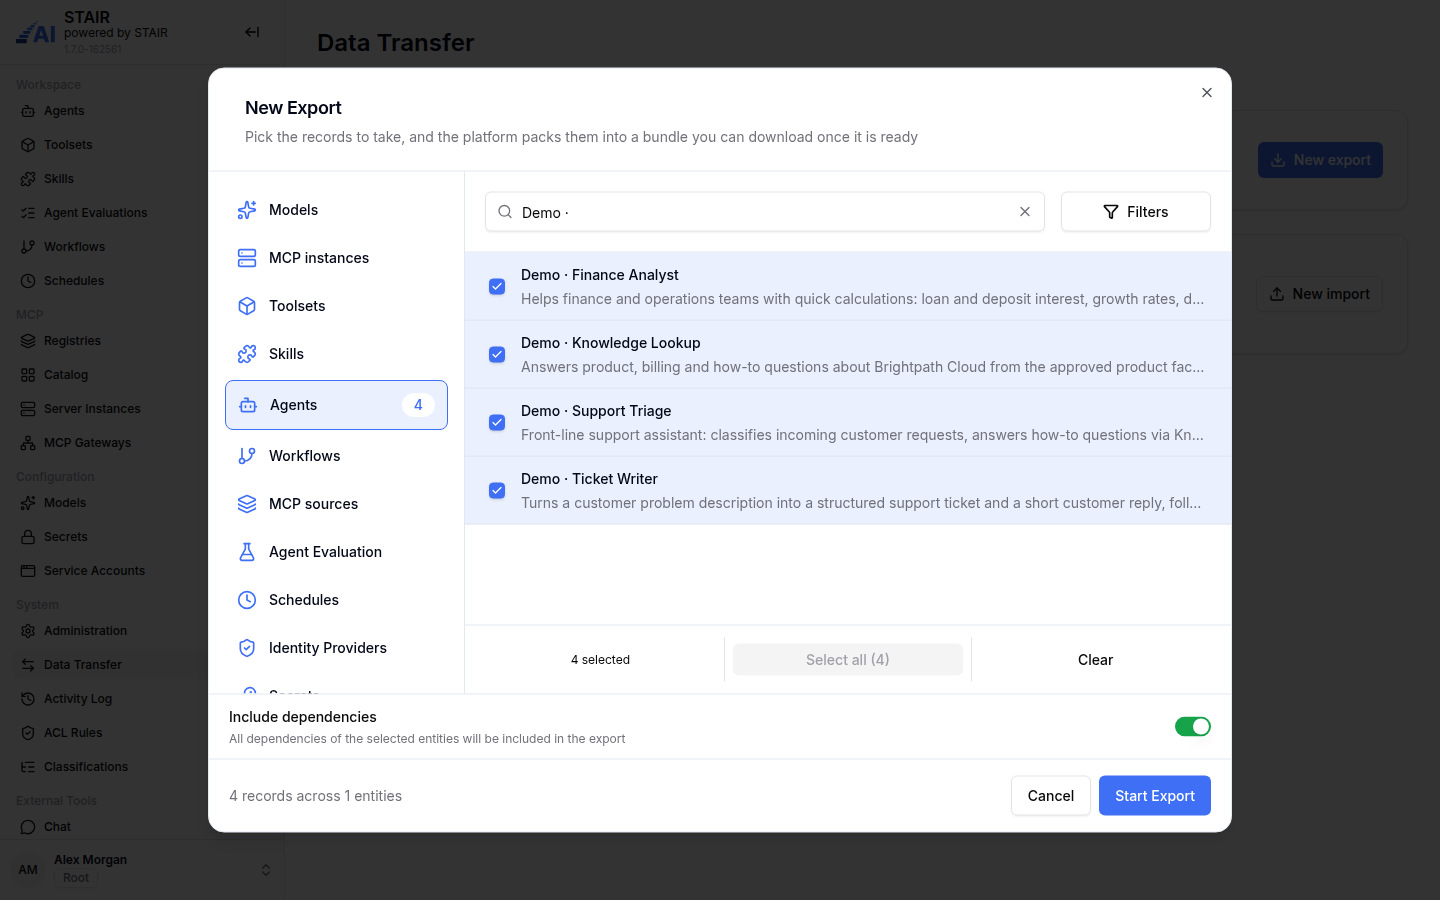This screenshot has height=900, width=1440.
Task: Click into the Demo search field
Action: point(765,212)
